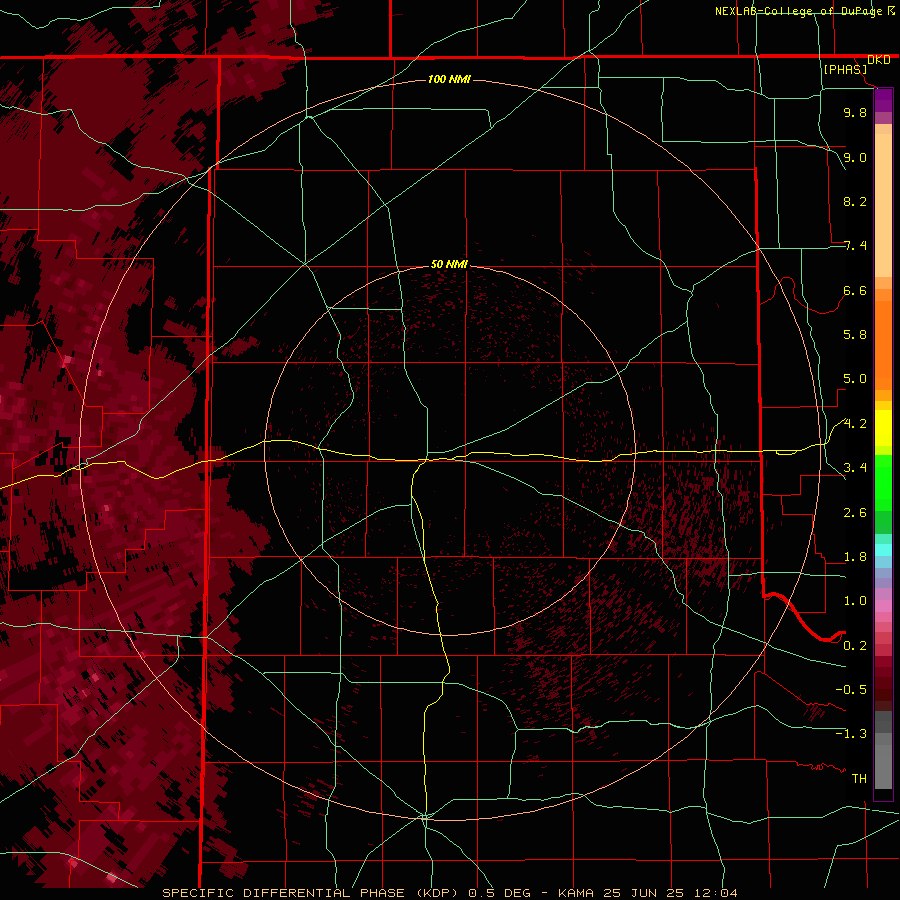The width and height of the screenshot is (900, 900).
Task: Select the 3.4 scale value
Action: [855, 468]
